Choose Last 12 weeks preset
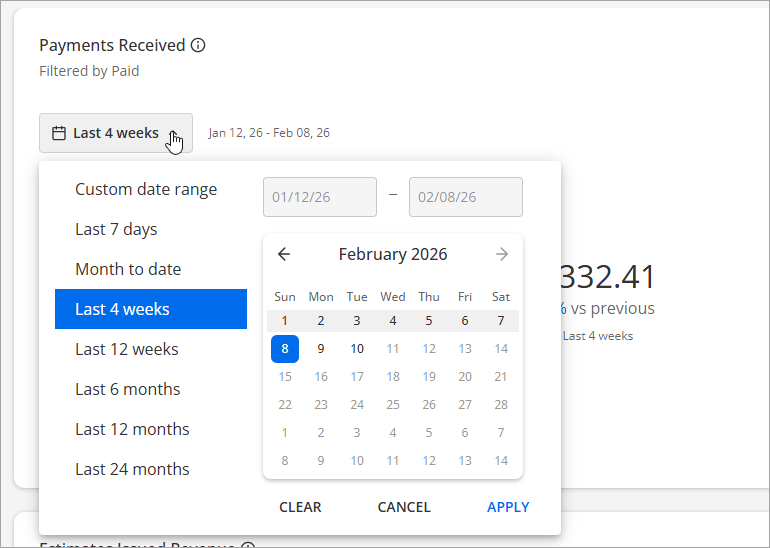The width and height of the screenshot is (770, 548). [x=127, y=349]
